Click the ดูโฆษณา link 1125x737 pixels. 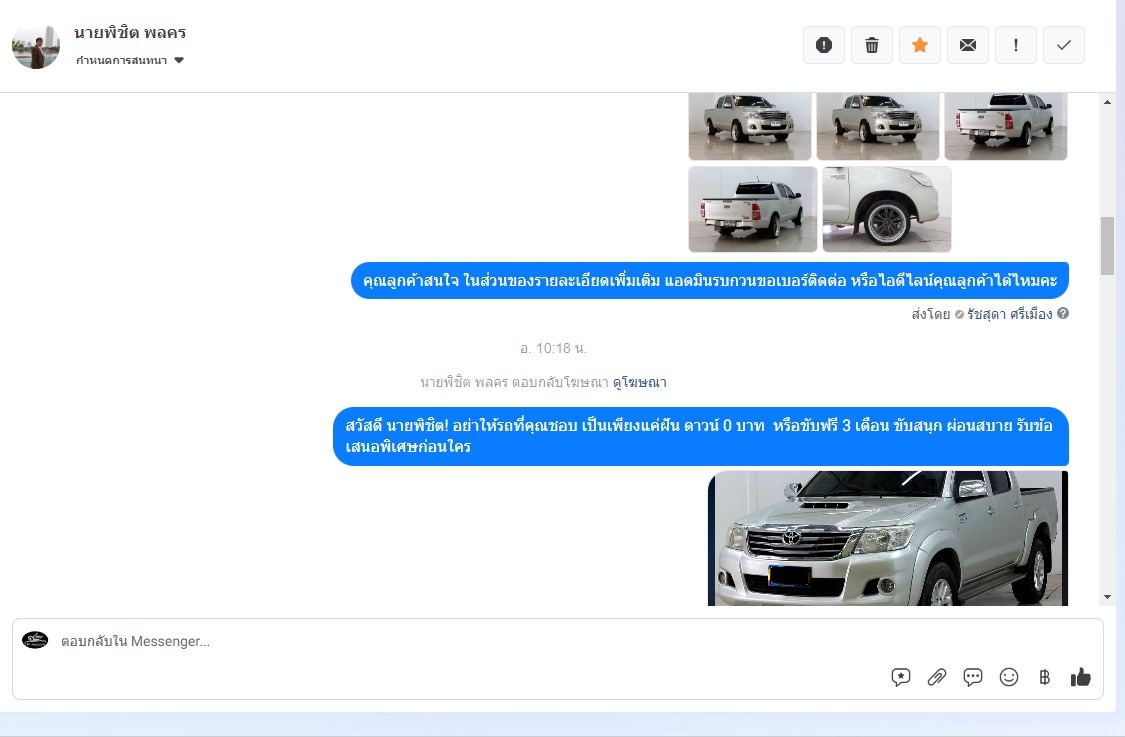[x=639, y=382]
